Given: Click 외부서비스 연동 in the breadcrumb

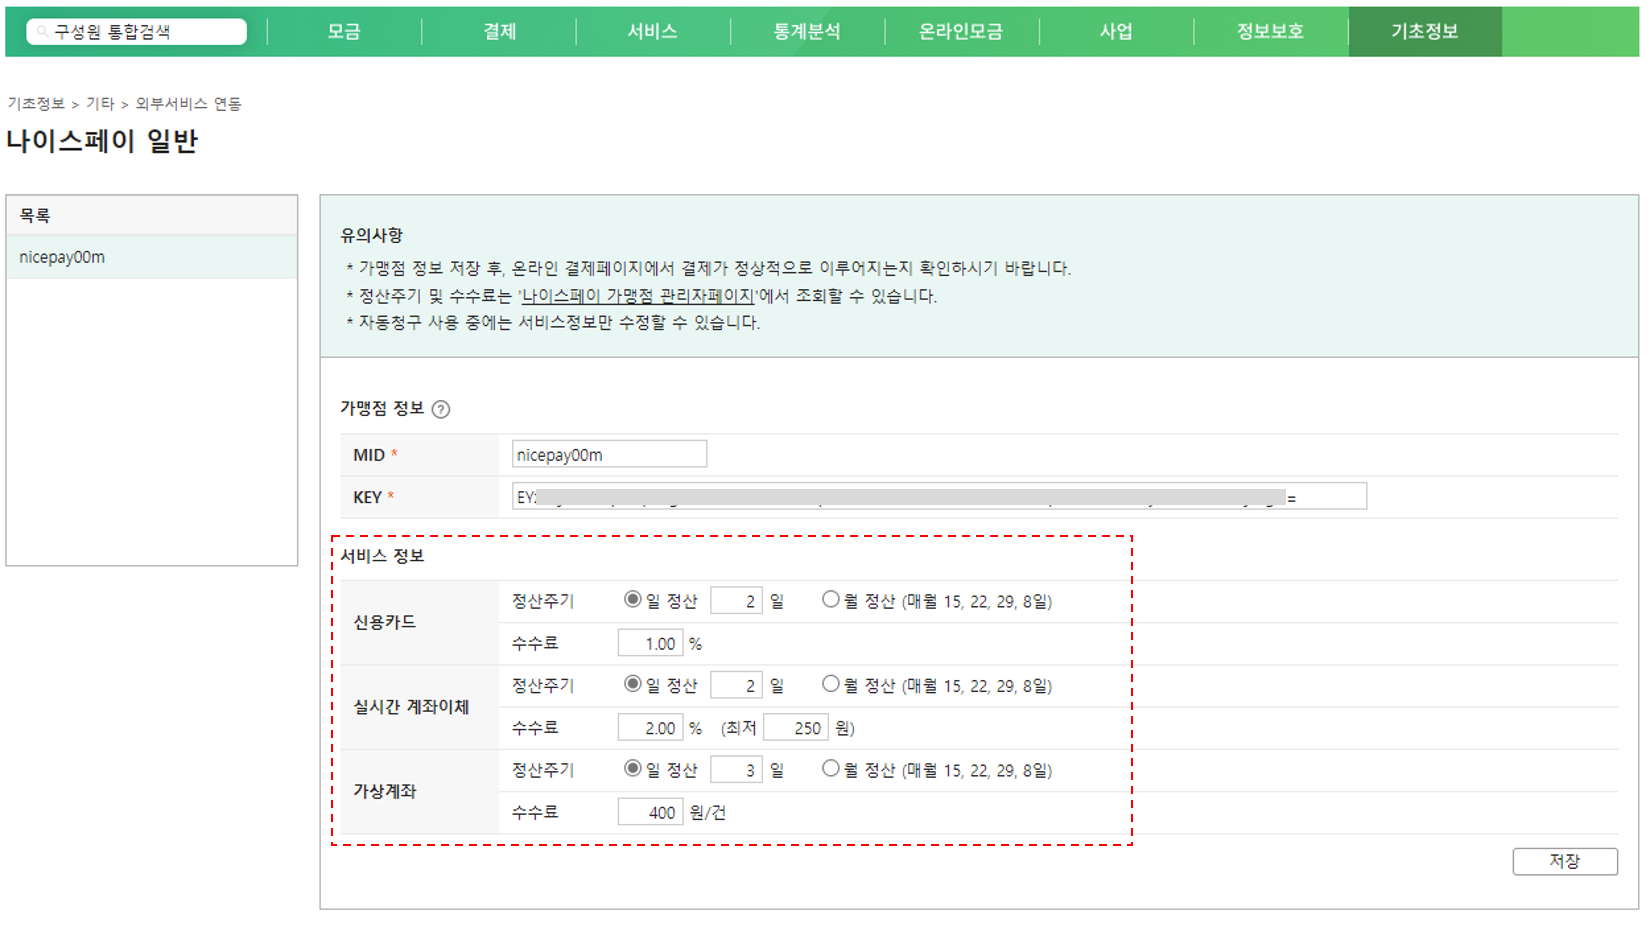Looking at the screenshot, I should (x=188, y=104).
